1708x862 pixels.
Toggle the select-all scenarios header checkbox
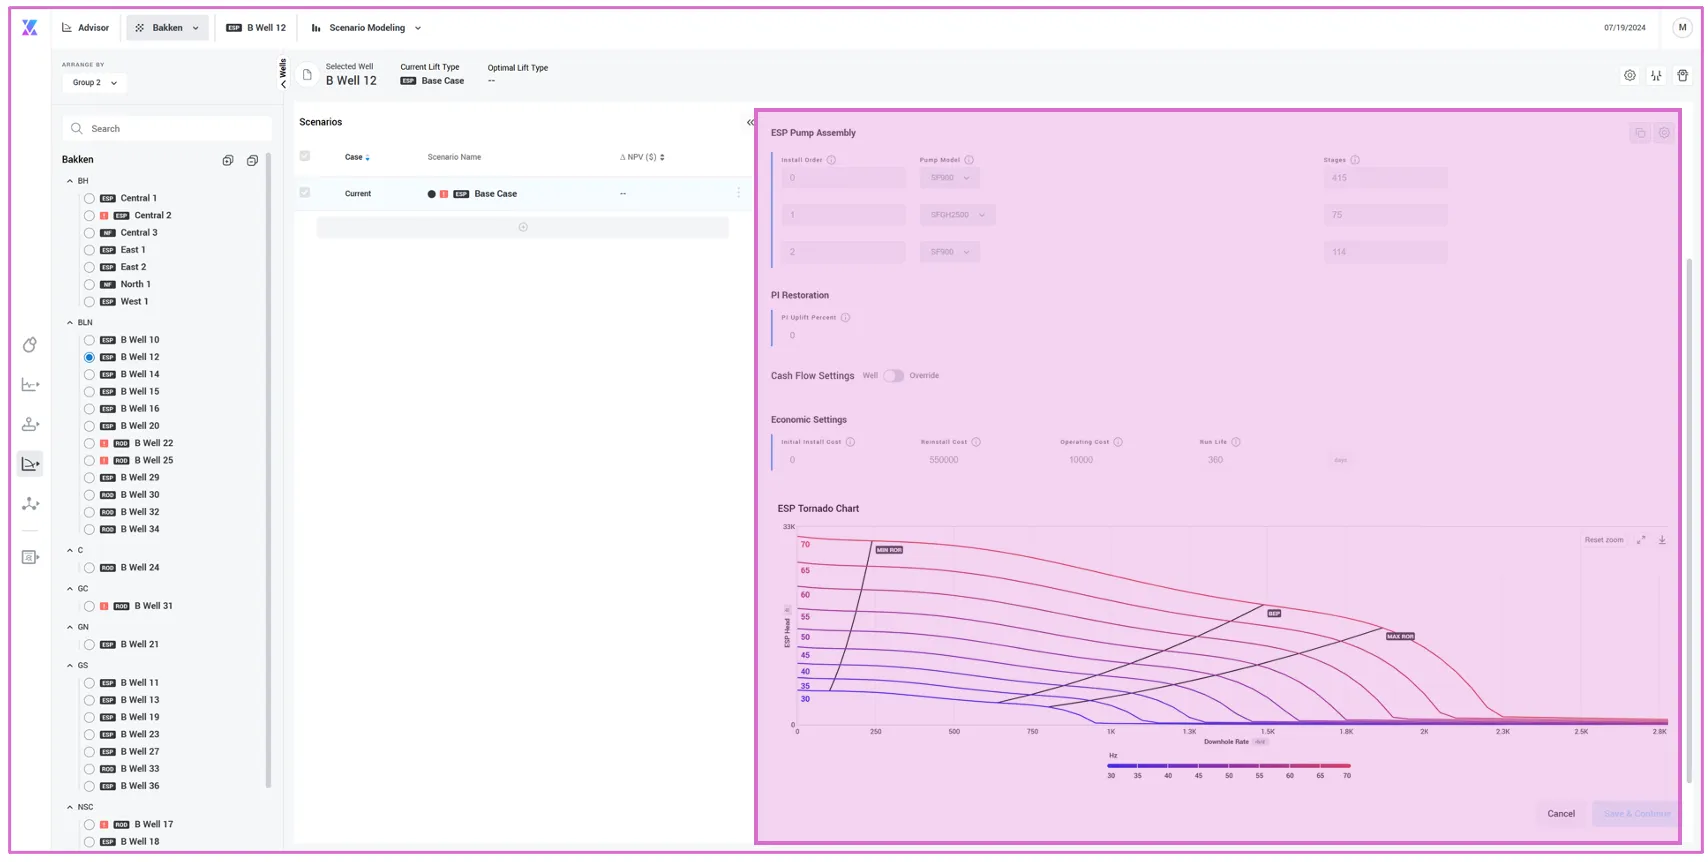(305, 156)
